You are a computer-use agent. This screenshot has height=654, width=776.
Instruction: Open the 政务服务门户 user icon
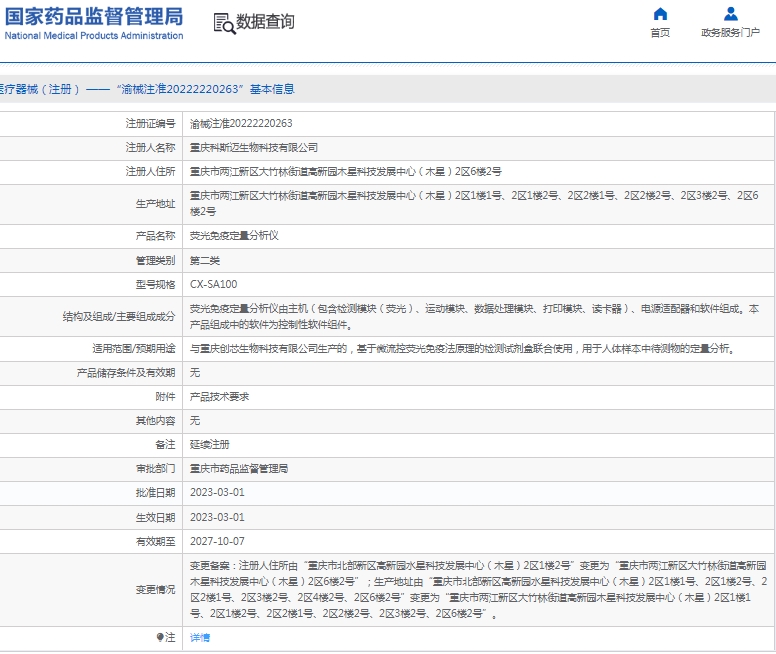pyautogui.click(x=730, y=14)
